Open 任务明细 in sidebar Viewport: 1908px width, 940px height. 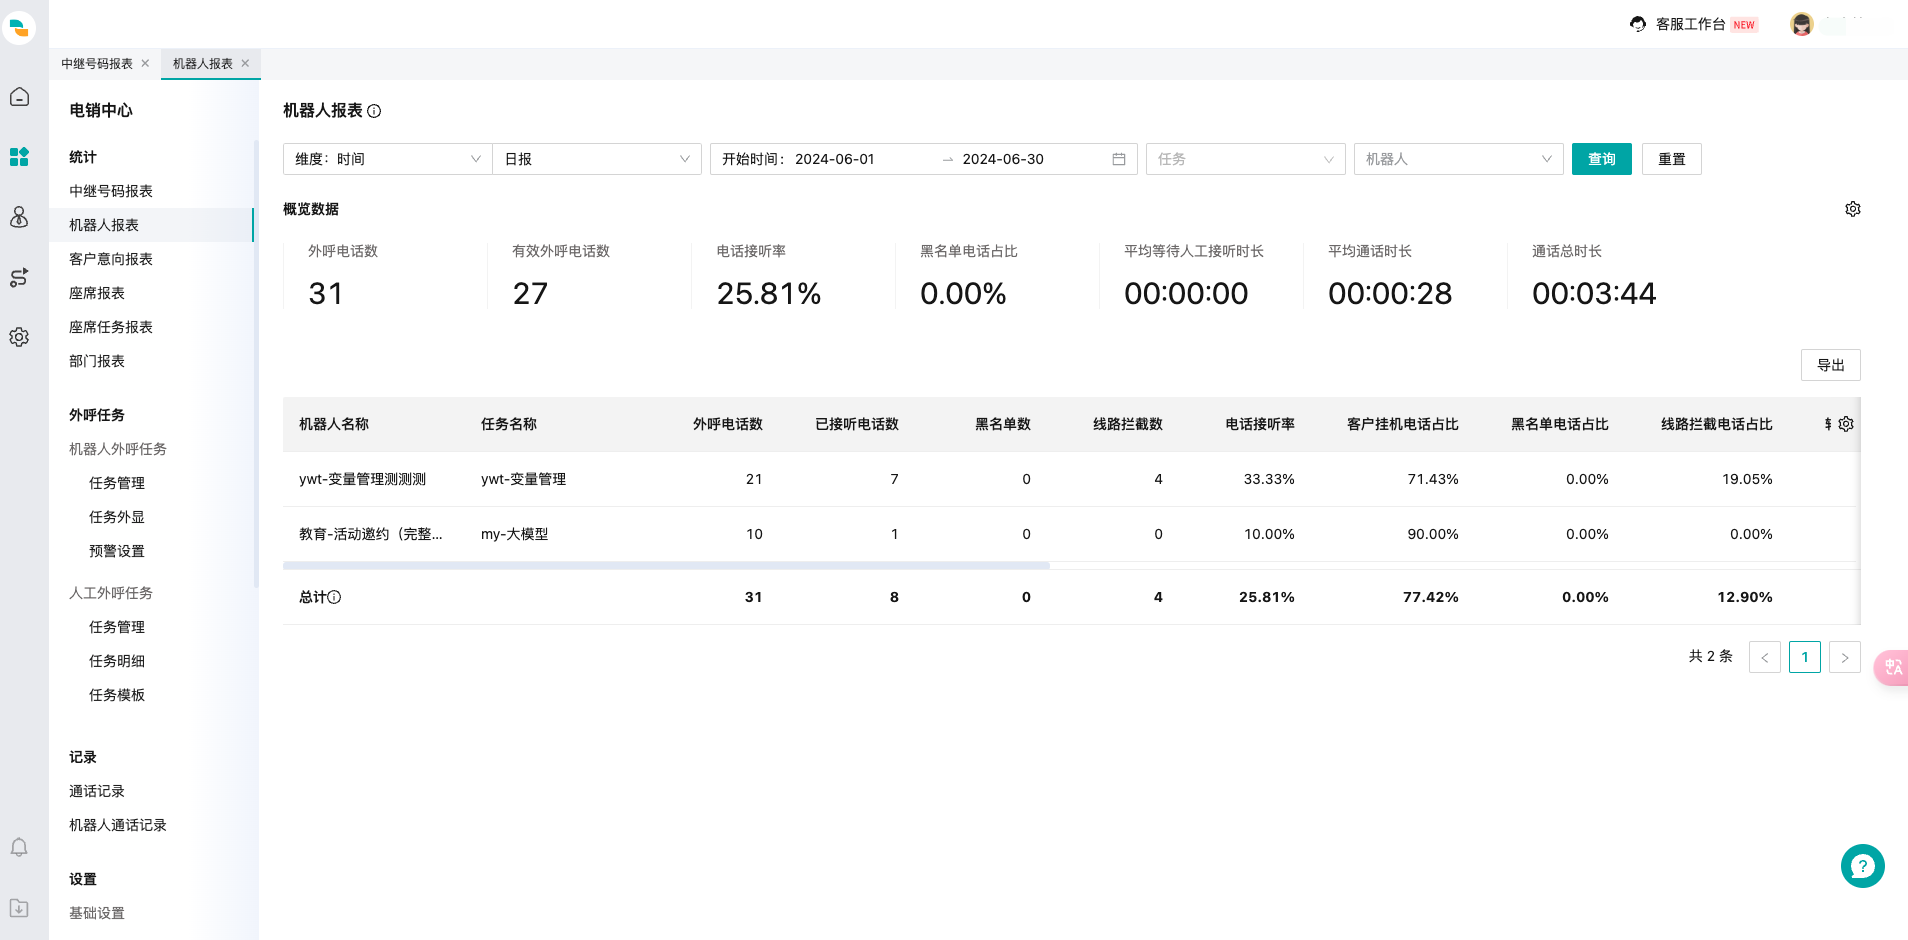click(x=117, y=661)
